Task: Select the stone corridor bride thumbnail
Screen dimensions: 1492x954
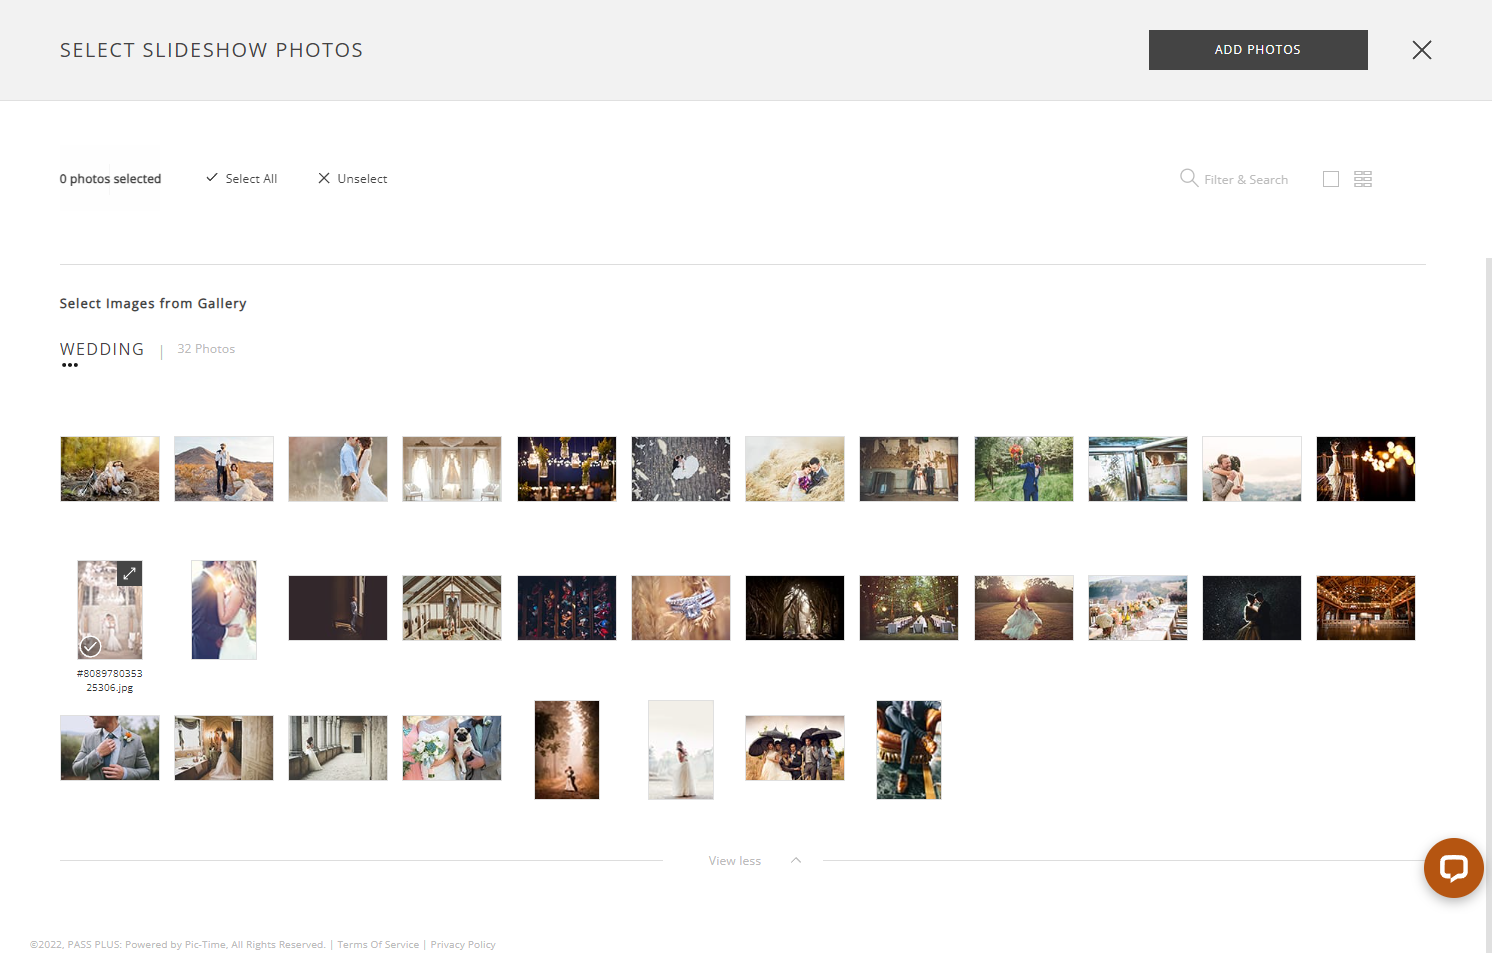Action: click(x=338, y=748)
